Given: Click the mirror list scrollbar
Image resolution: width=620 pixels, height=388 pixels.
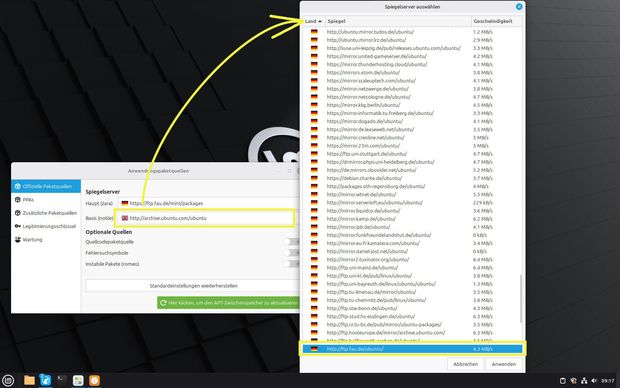Looking at the screenshot, I should coord(521,299).
